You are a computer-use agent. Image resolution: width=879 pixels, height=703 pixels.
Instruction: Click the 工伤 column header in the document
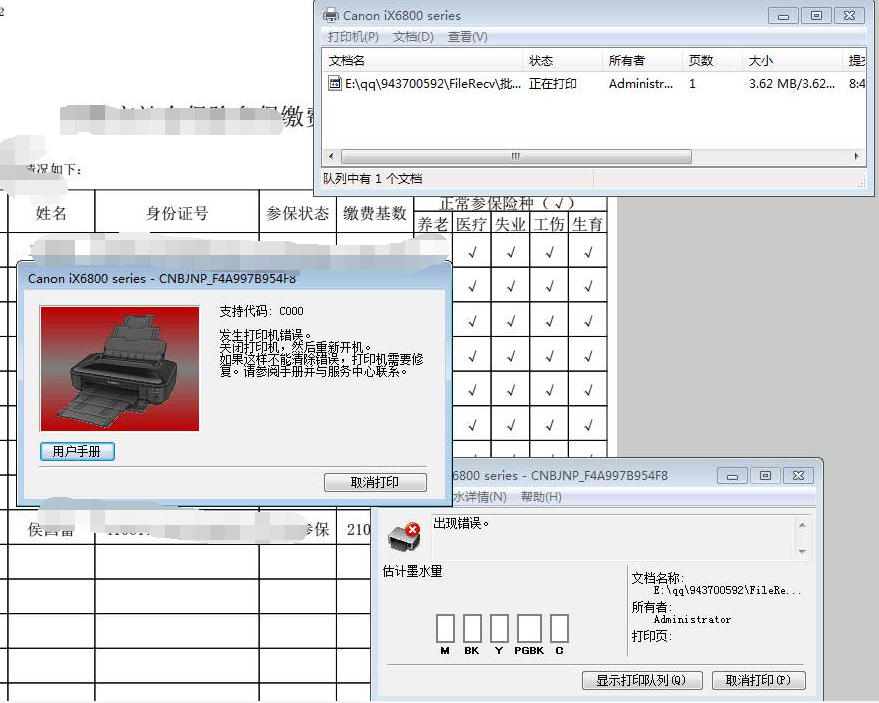[549, 224]
